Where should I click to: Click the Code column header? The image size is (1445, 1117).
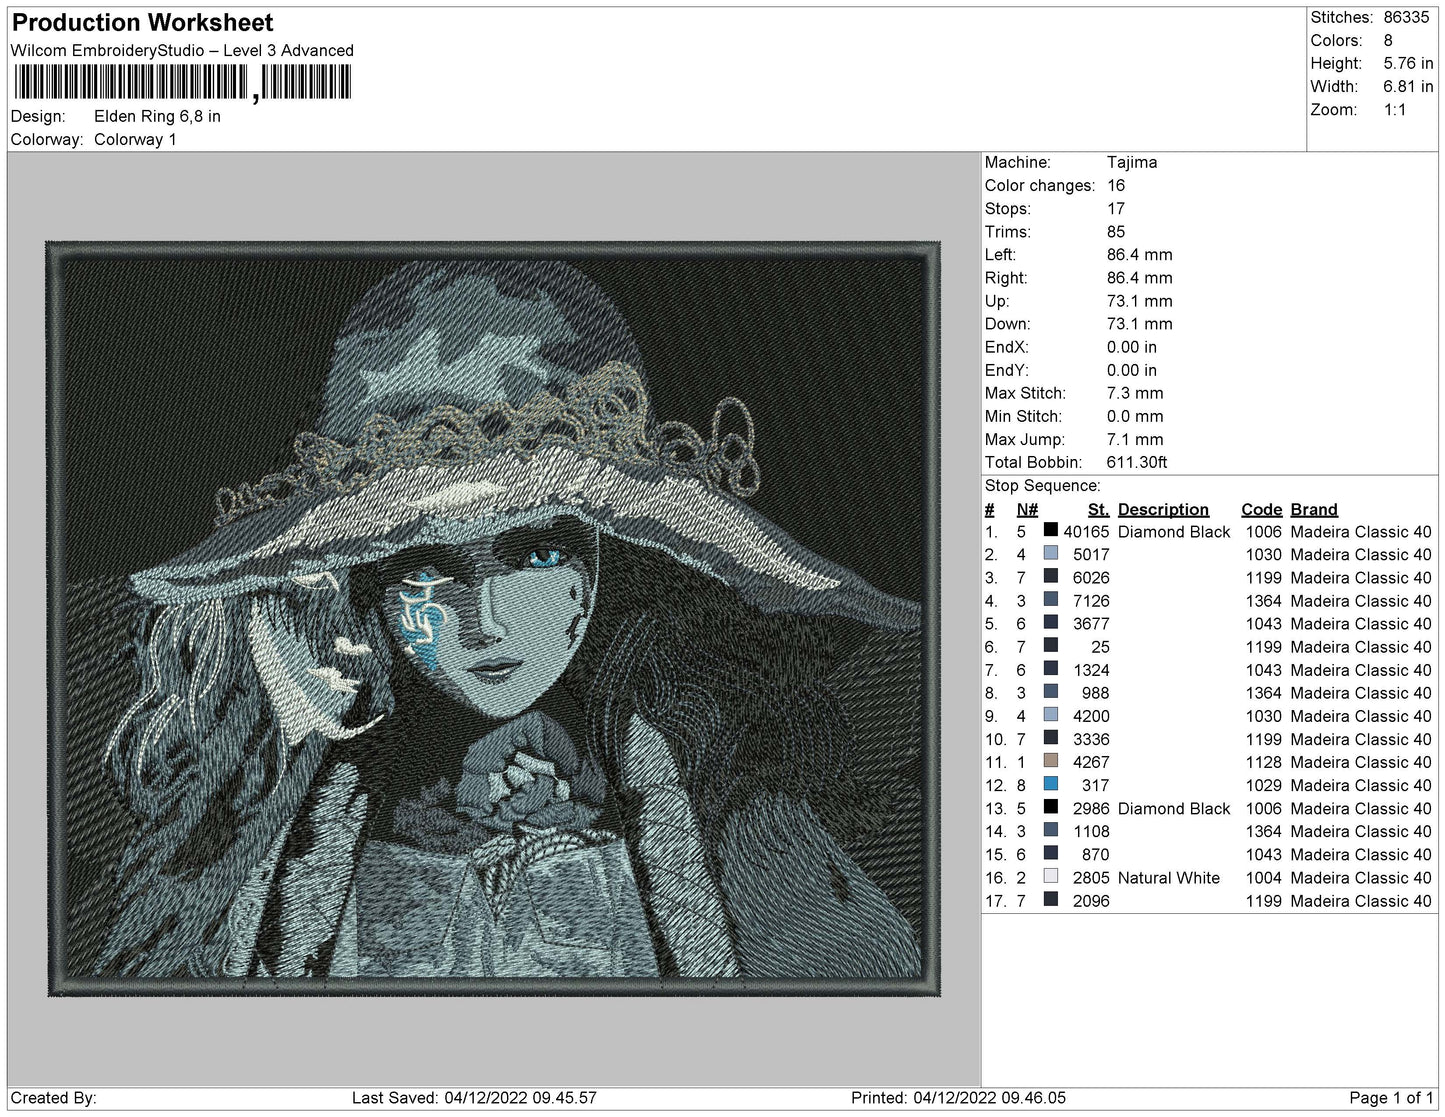pyautogui.click(x=1261, y=509)
